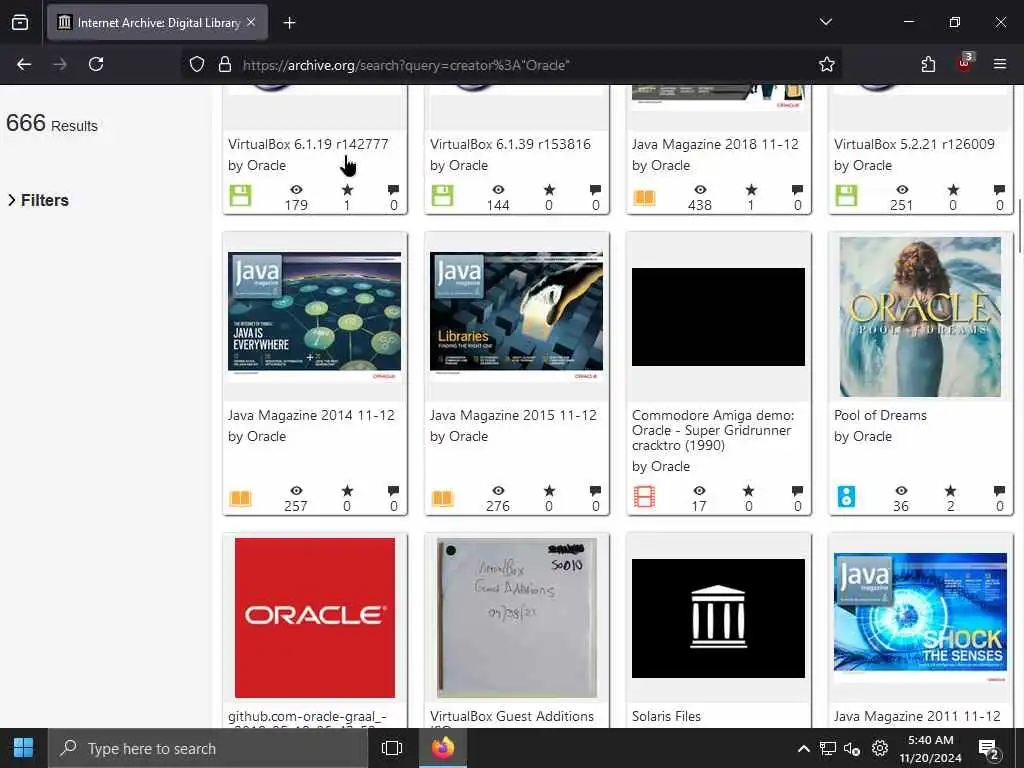Image resolution: width=1024 pixels, height=768 pixels.
Task: Click the forward navigation arrow
Action: (x=59, y=64)
